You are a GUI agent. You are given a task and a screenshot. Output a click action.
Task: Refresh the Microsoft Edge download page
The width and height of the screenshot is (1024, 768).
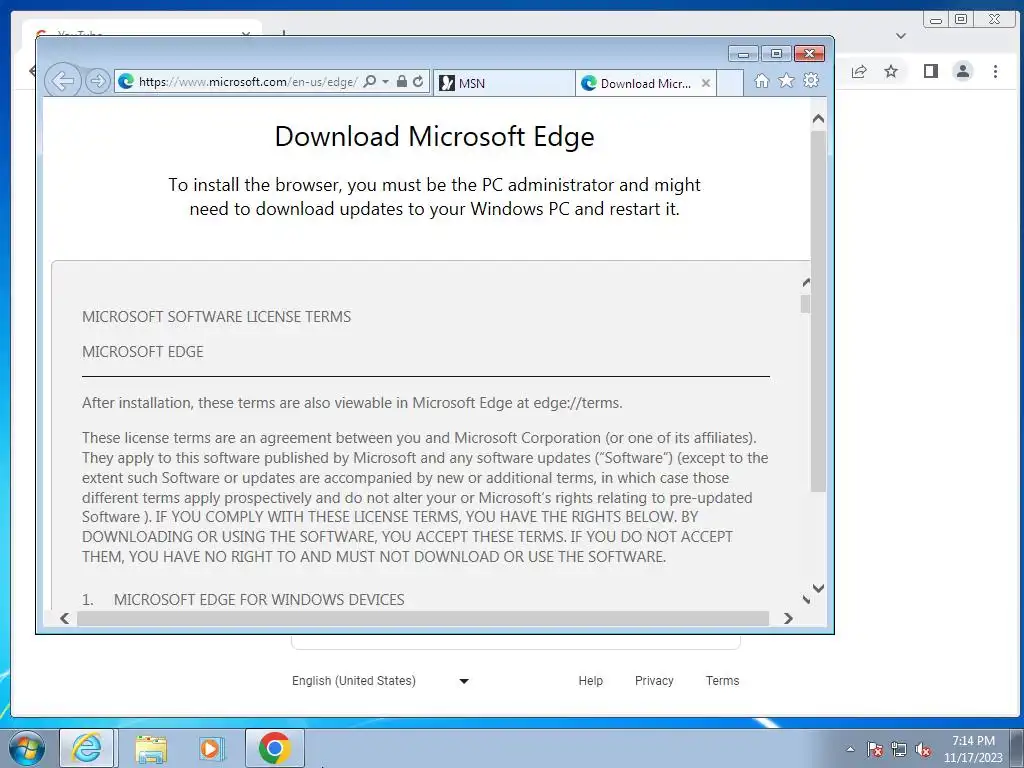(418, 82)
